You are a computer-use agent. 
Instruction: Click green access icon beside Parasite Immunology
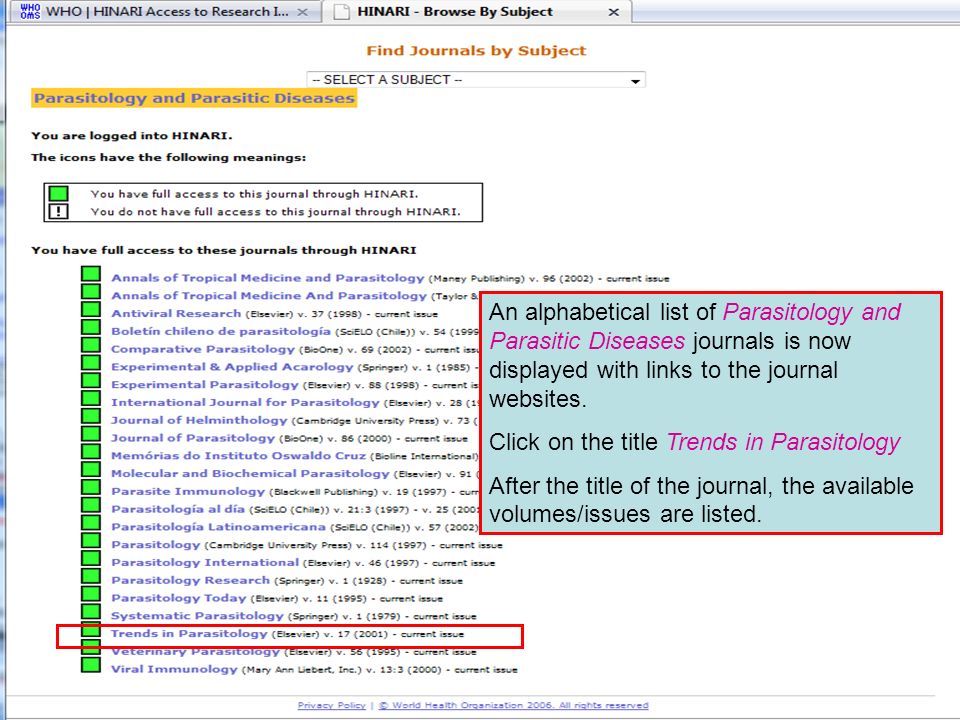pyautogui.click(x=91, y=487)
